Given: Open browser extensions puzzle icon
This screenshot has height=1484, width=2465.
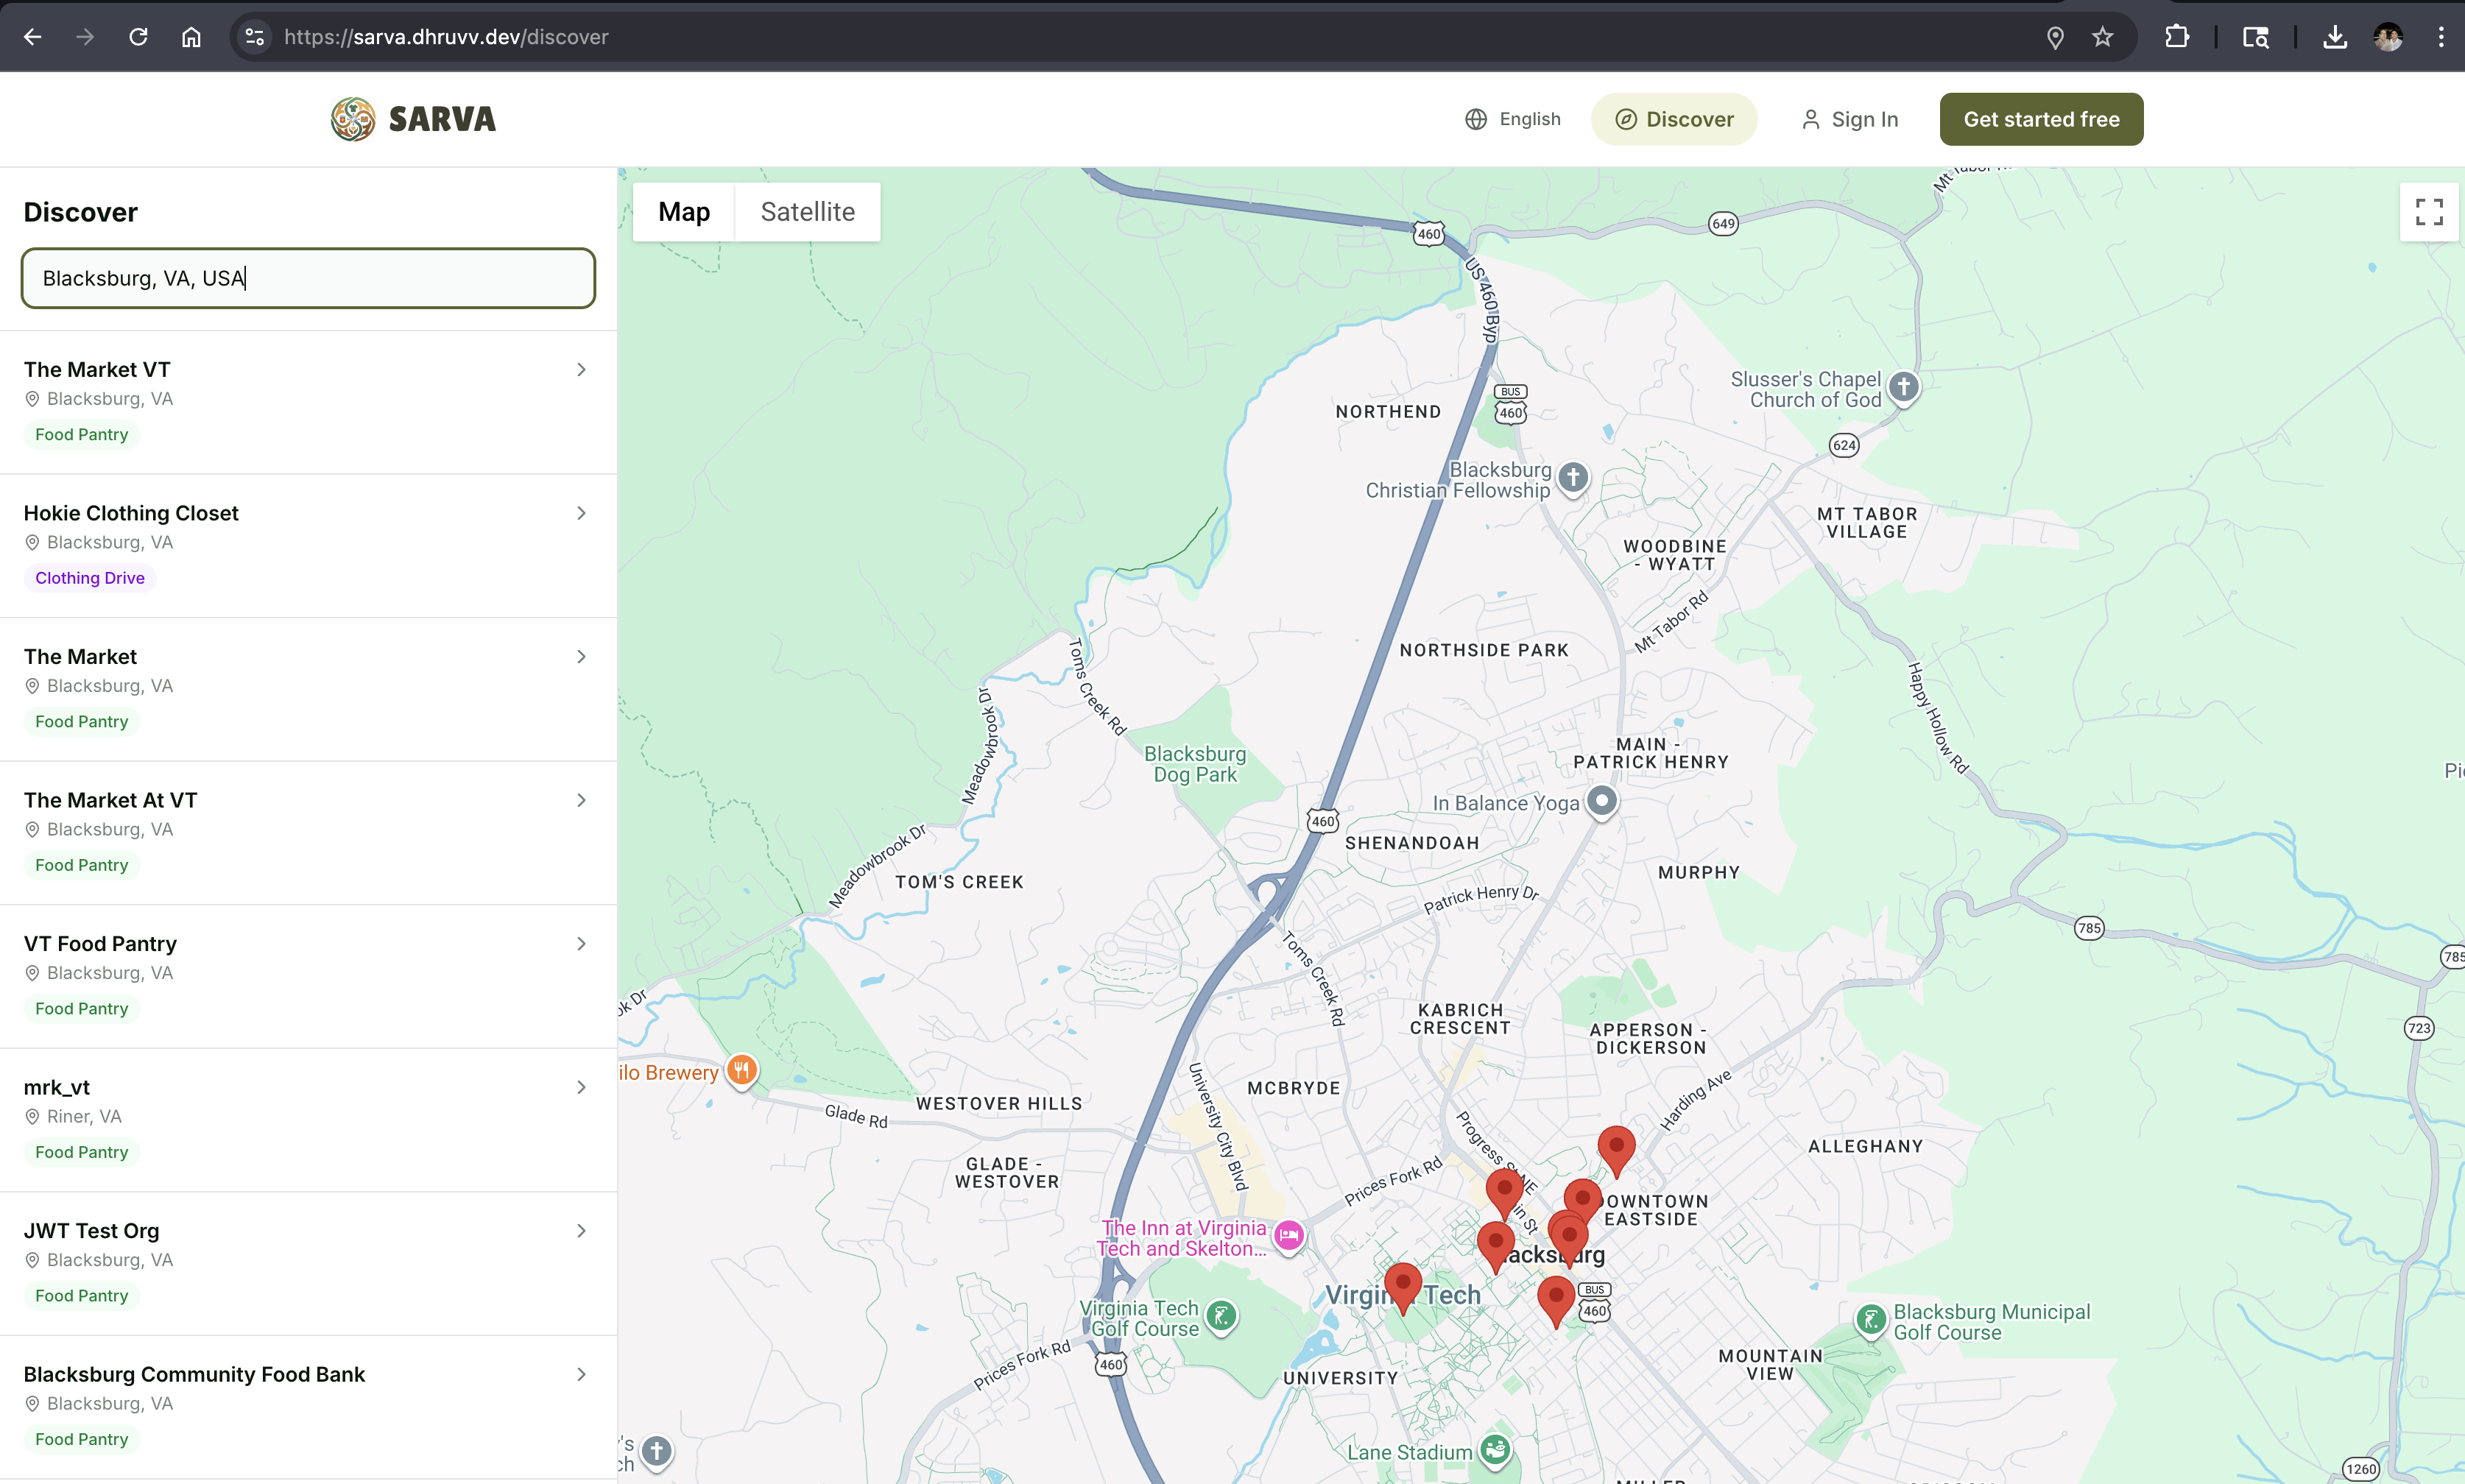Looking at the screenshot, I should click(2177, 37).
